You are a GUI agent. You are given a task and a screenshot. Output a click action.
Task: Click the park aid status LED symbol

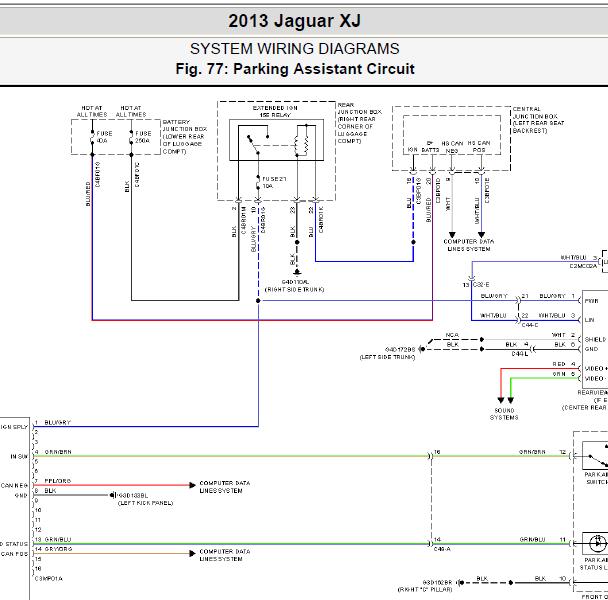(x=597, y=543)
